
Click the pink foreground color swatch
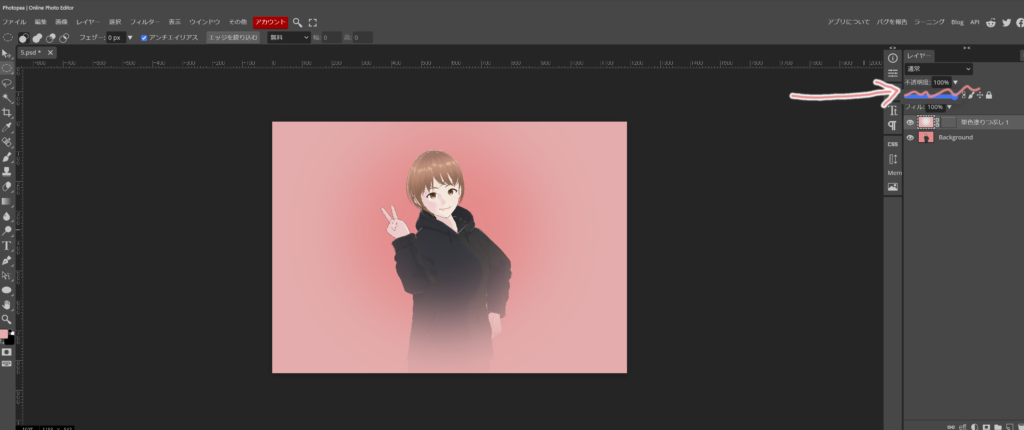pyautogui.click(x=5, y=335)
